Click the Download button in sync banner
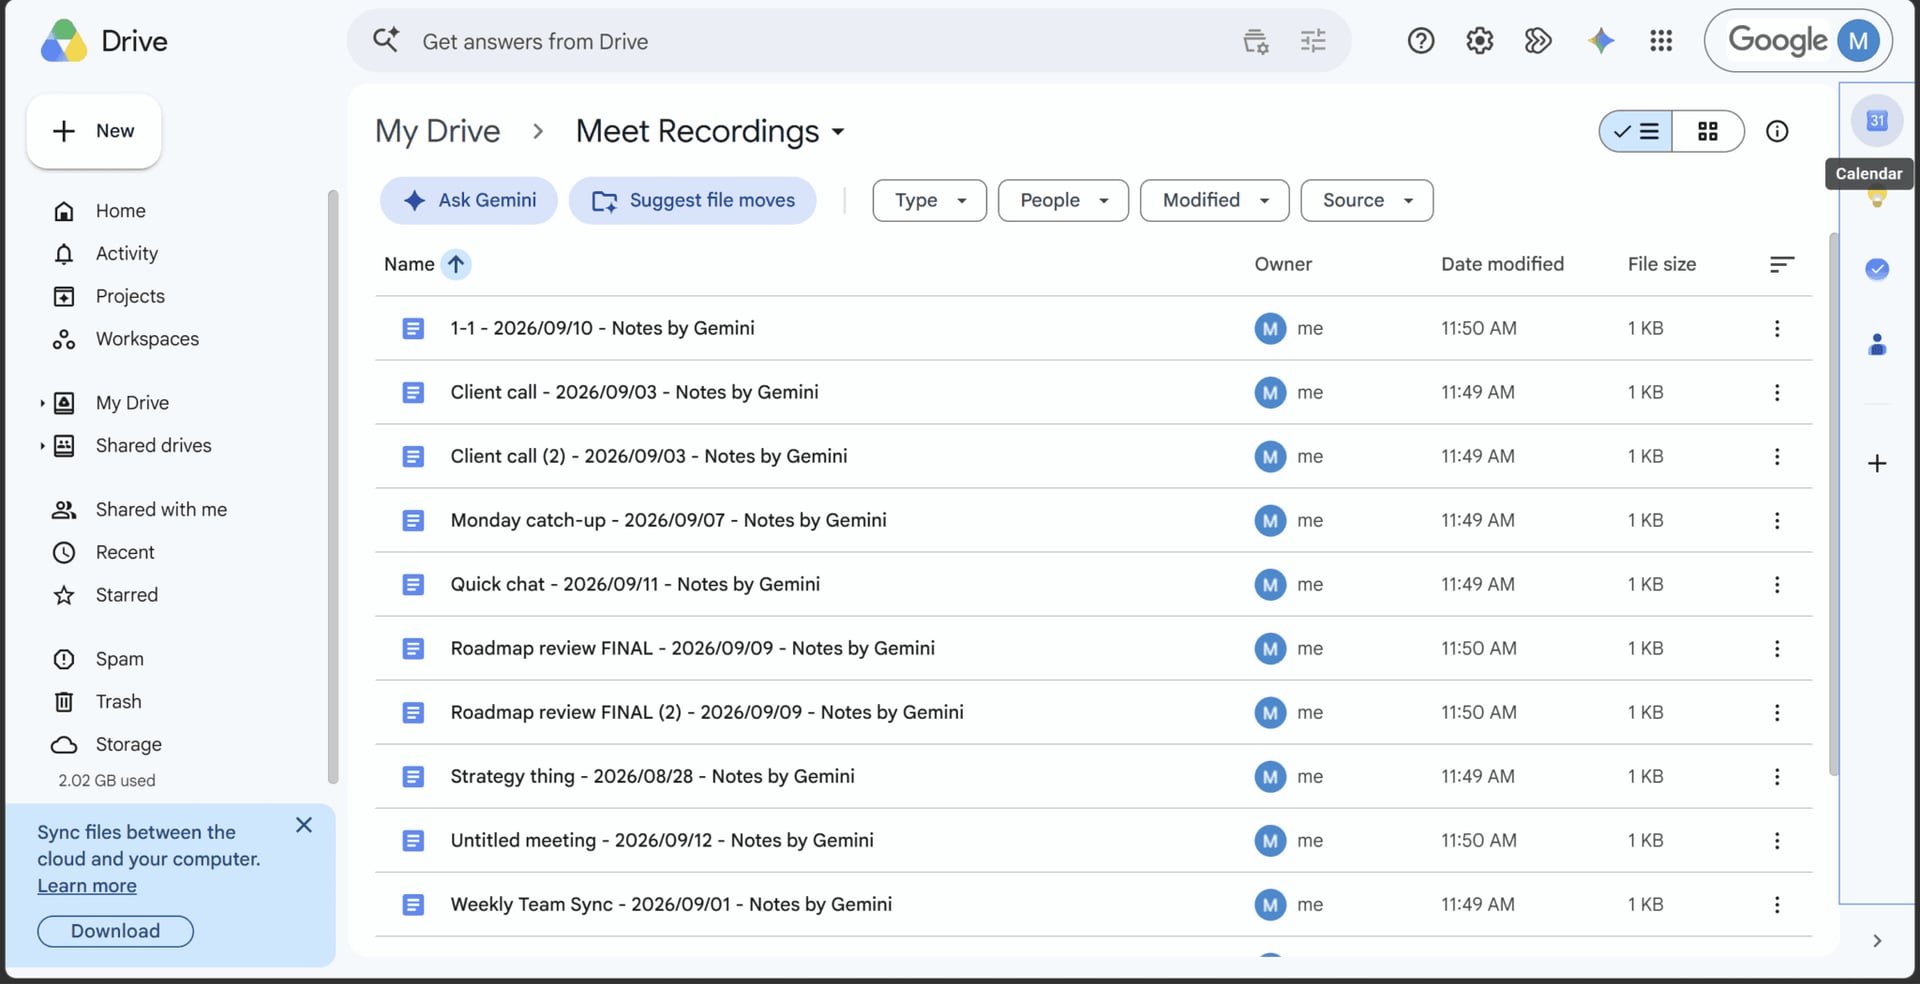 pos(115,931)
